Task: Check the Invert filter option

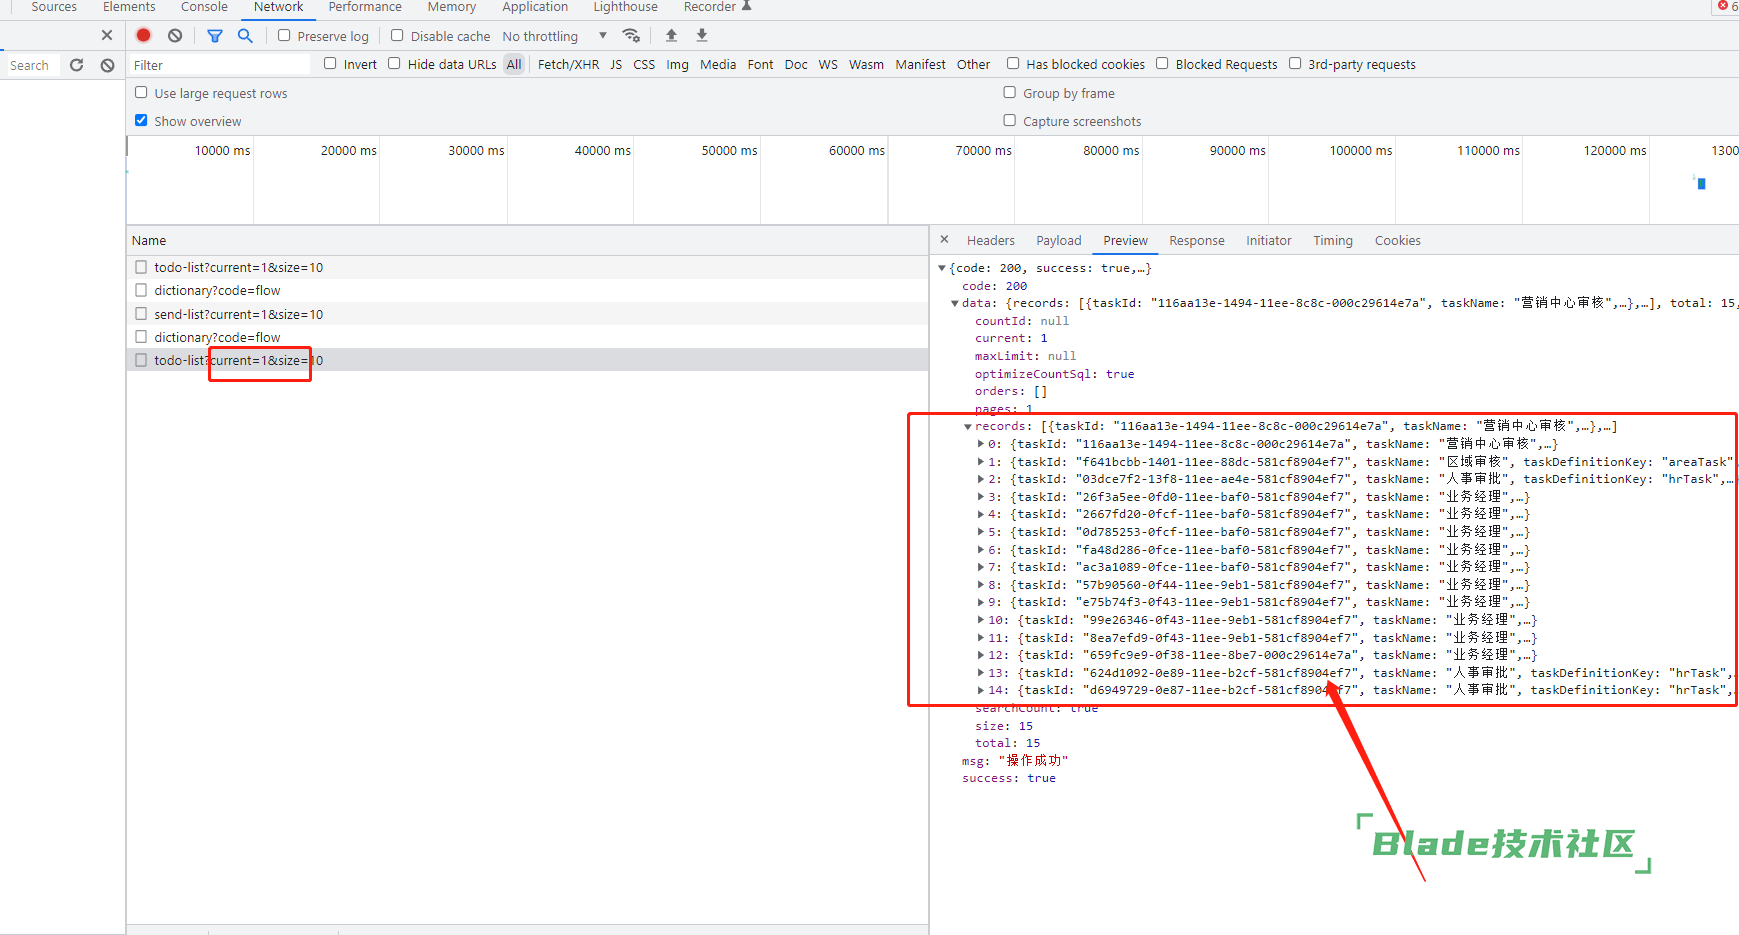Action: click(x=330, y=63)
